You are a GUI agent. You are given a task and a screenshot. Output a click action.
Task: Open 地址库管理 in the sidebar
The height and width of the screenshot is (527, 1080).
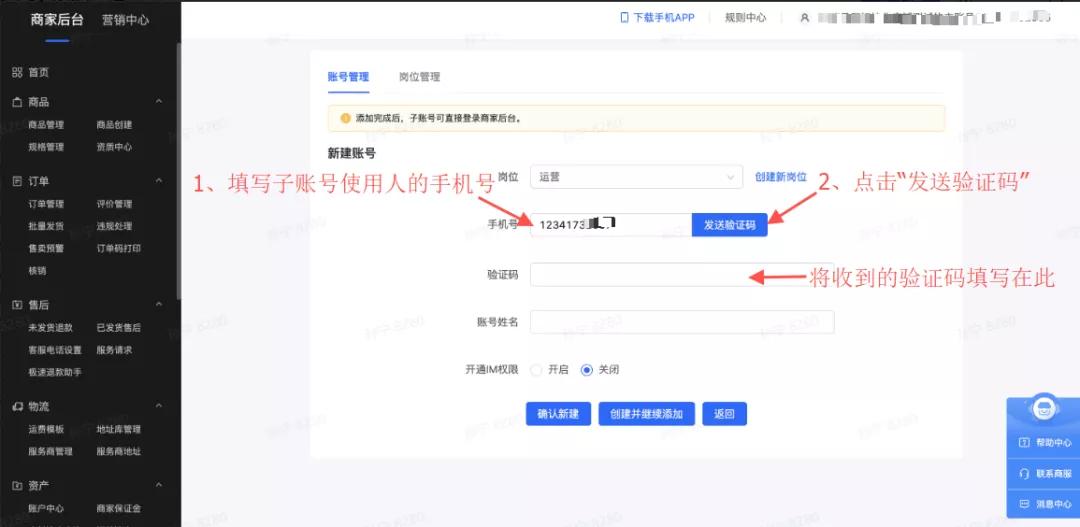118,429
